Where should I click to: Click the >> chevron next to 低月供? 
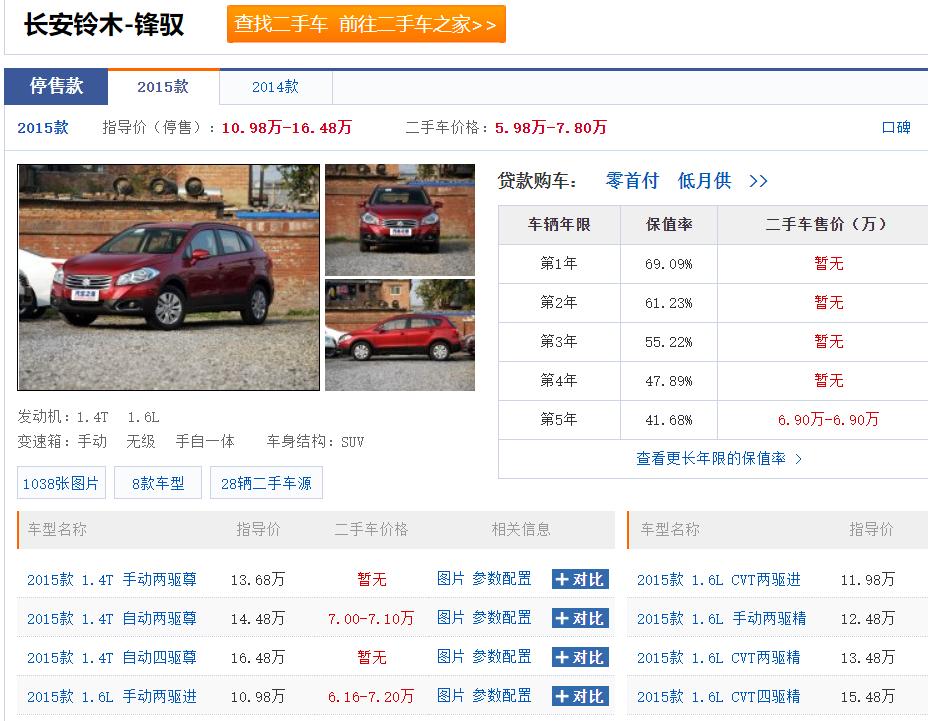(758, 181)
